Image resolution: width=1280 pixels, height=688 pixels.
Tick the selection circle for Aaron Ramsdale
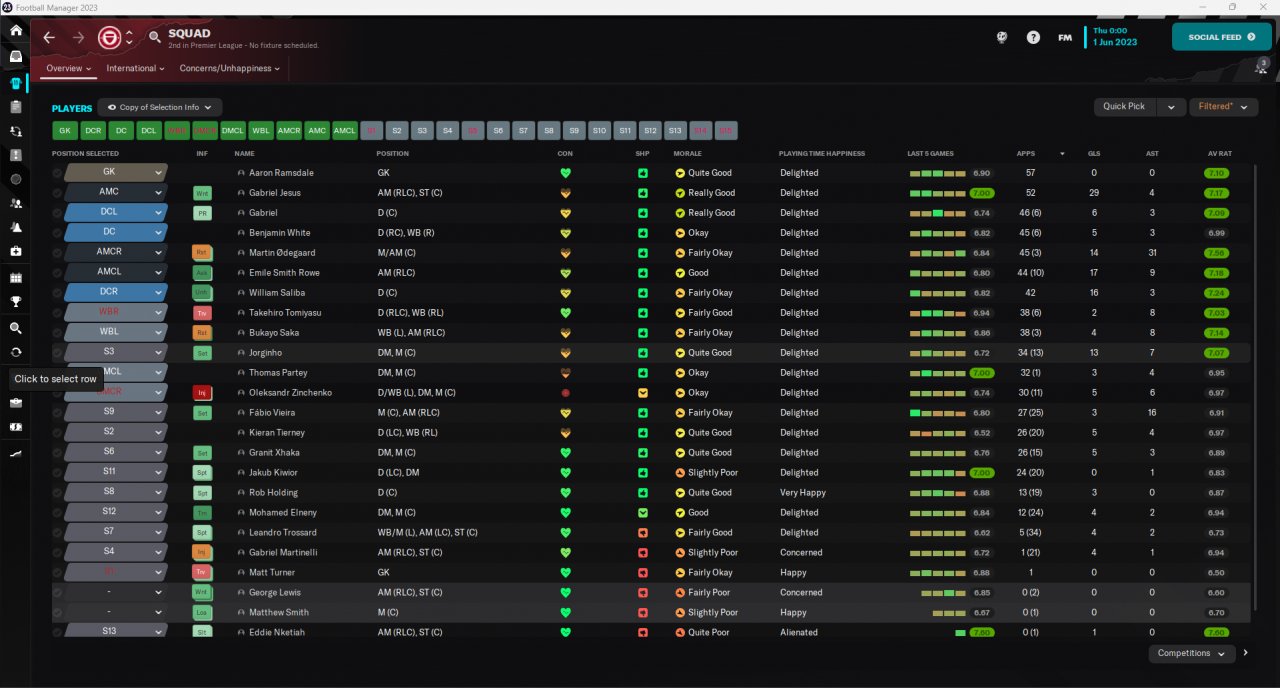(57, 173)
